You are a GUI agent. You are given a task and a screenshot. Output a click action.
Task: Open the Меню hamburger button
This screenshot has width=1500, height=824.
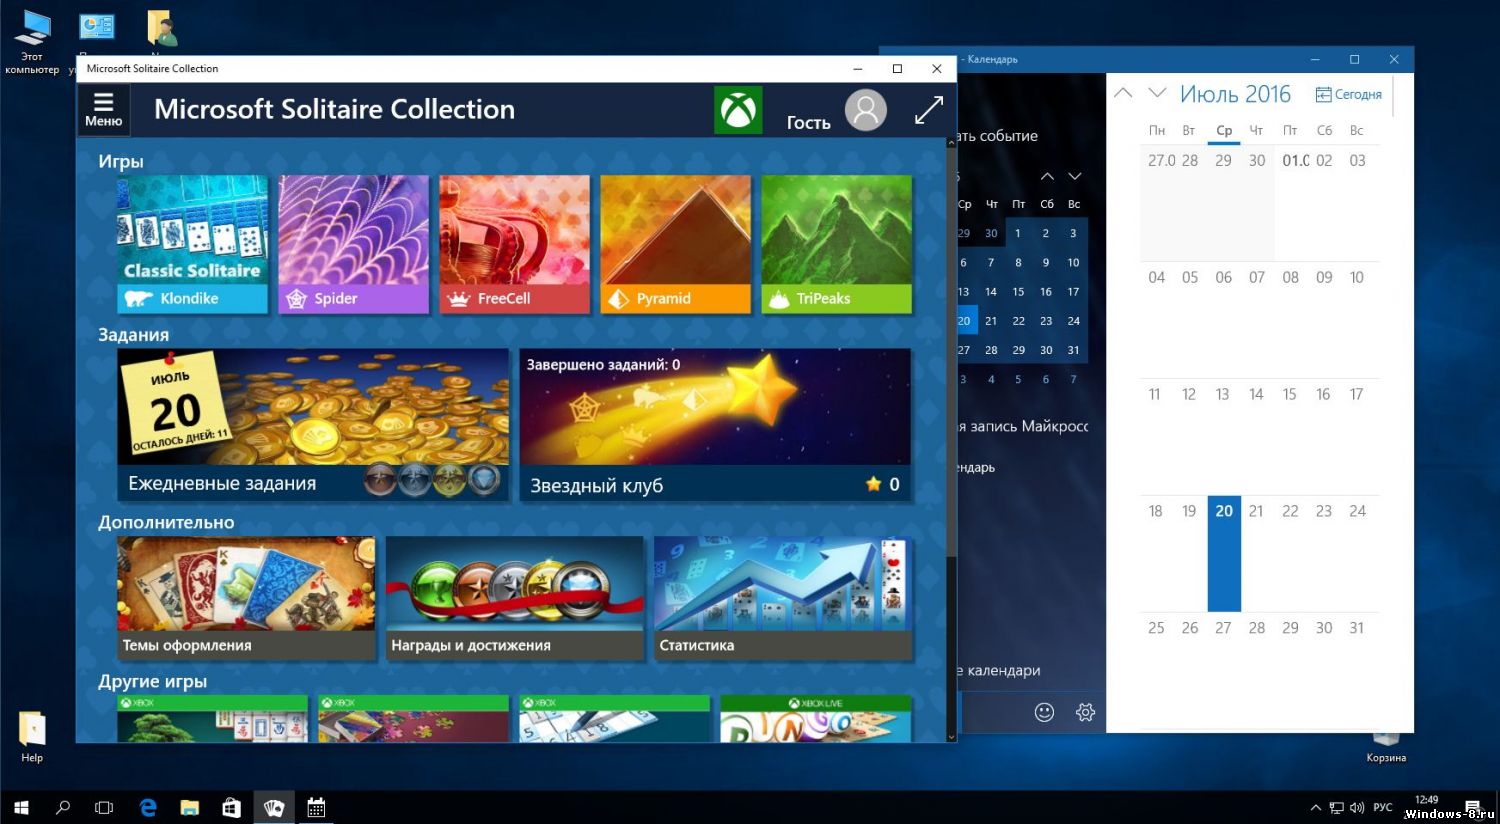coord(103,110)
